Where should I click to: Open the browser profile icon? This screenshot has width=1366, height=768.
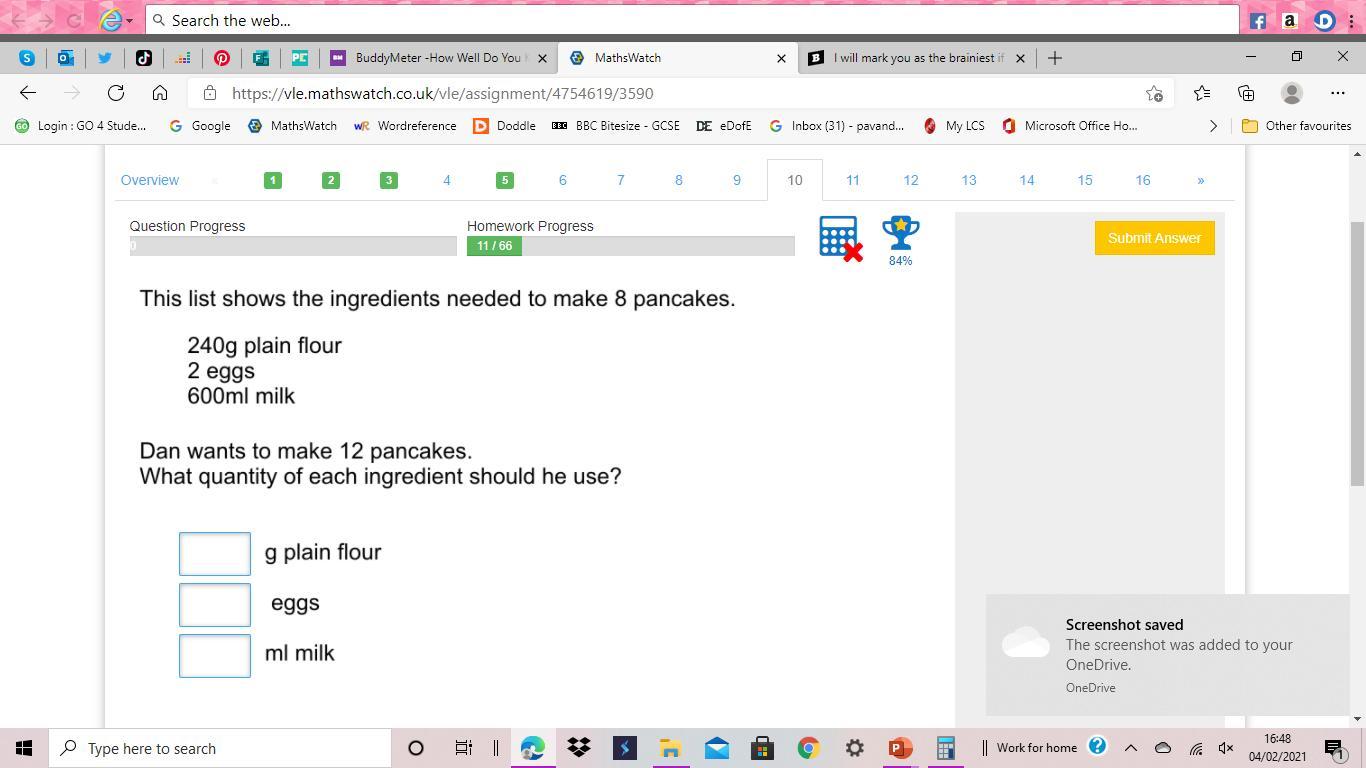click(1292, 93)
